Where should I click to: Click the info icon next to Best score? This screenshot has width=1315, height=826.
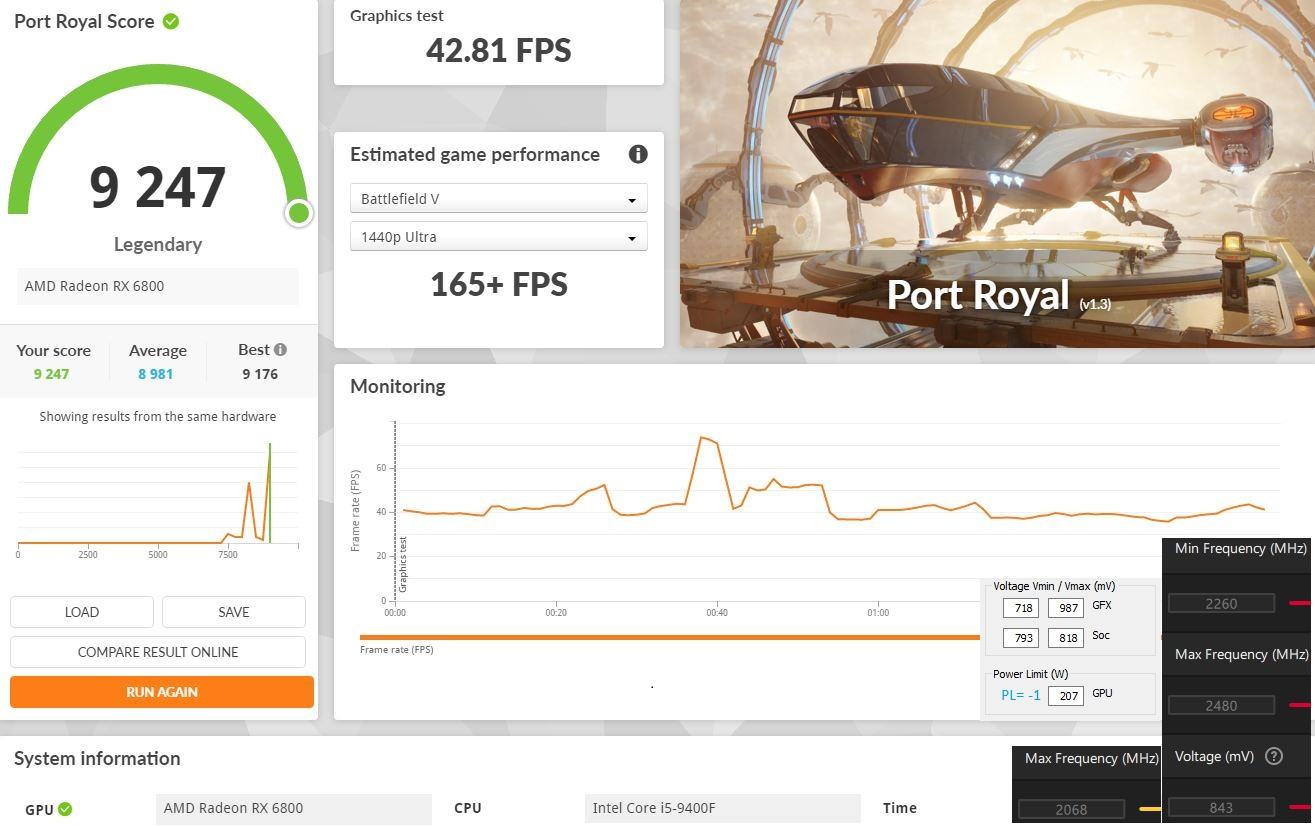(x=280, y=349)
